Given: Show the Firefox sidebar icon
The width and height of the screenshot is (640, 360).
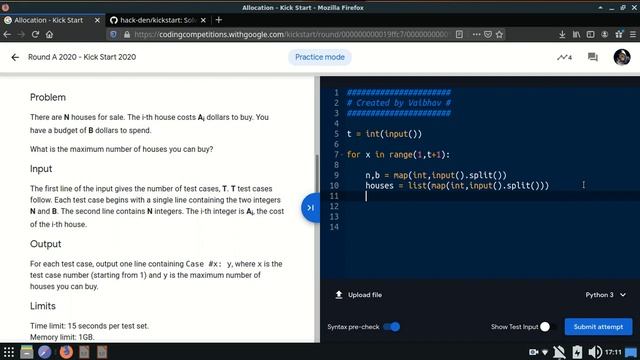Looking at the screenshot, I should 590,34.
